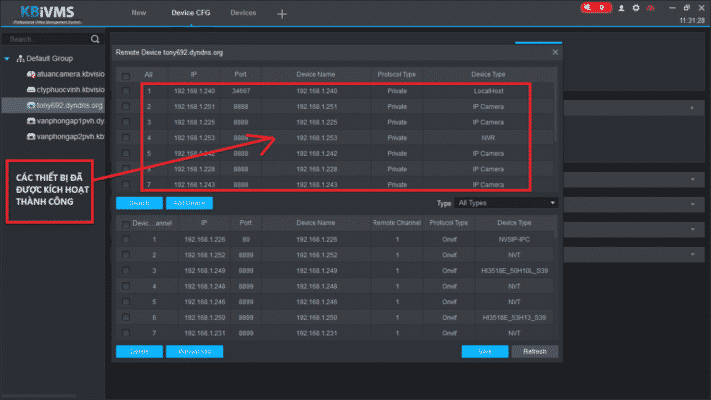Viewport: 711px width, 400px height.
Task: Switch to the Device CFG tab
Action: coord(191,13)
